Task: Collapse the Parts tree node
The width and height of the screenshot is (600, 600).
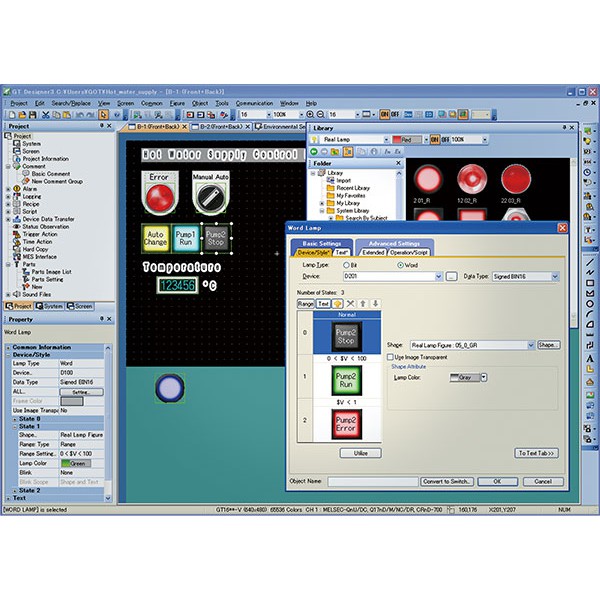Action: pos(8,264)
